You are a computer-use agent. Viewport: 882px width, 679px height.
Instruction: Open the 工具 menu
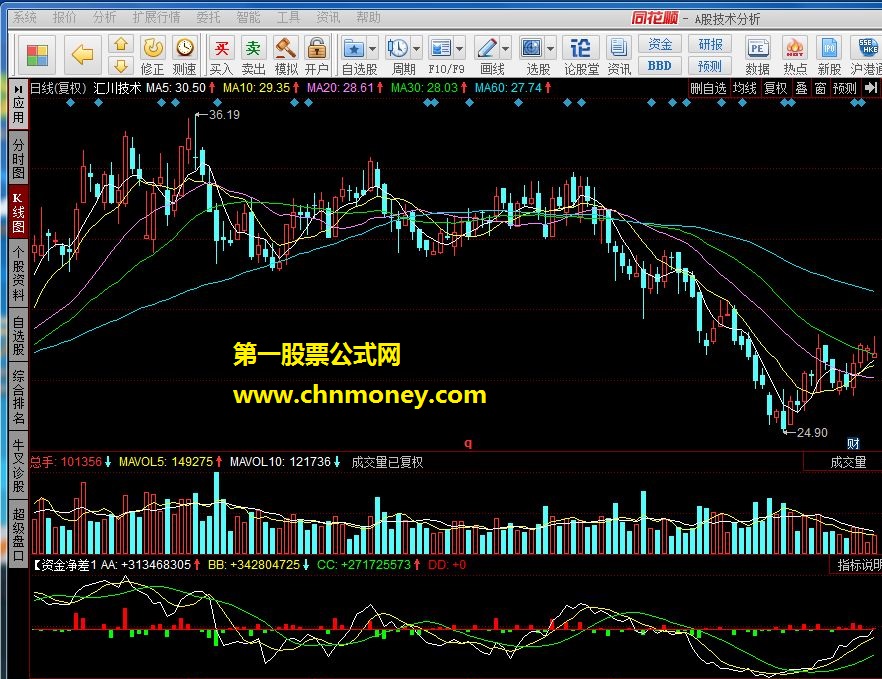click(288, 17)
